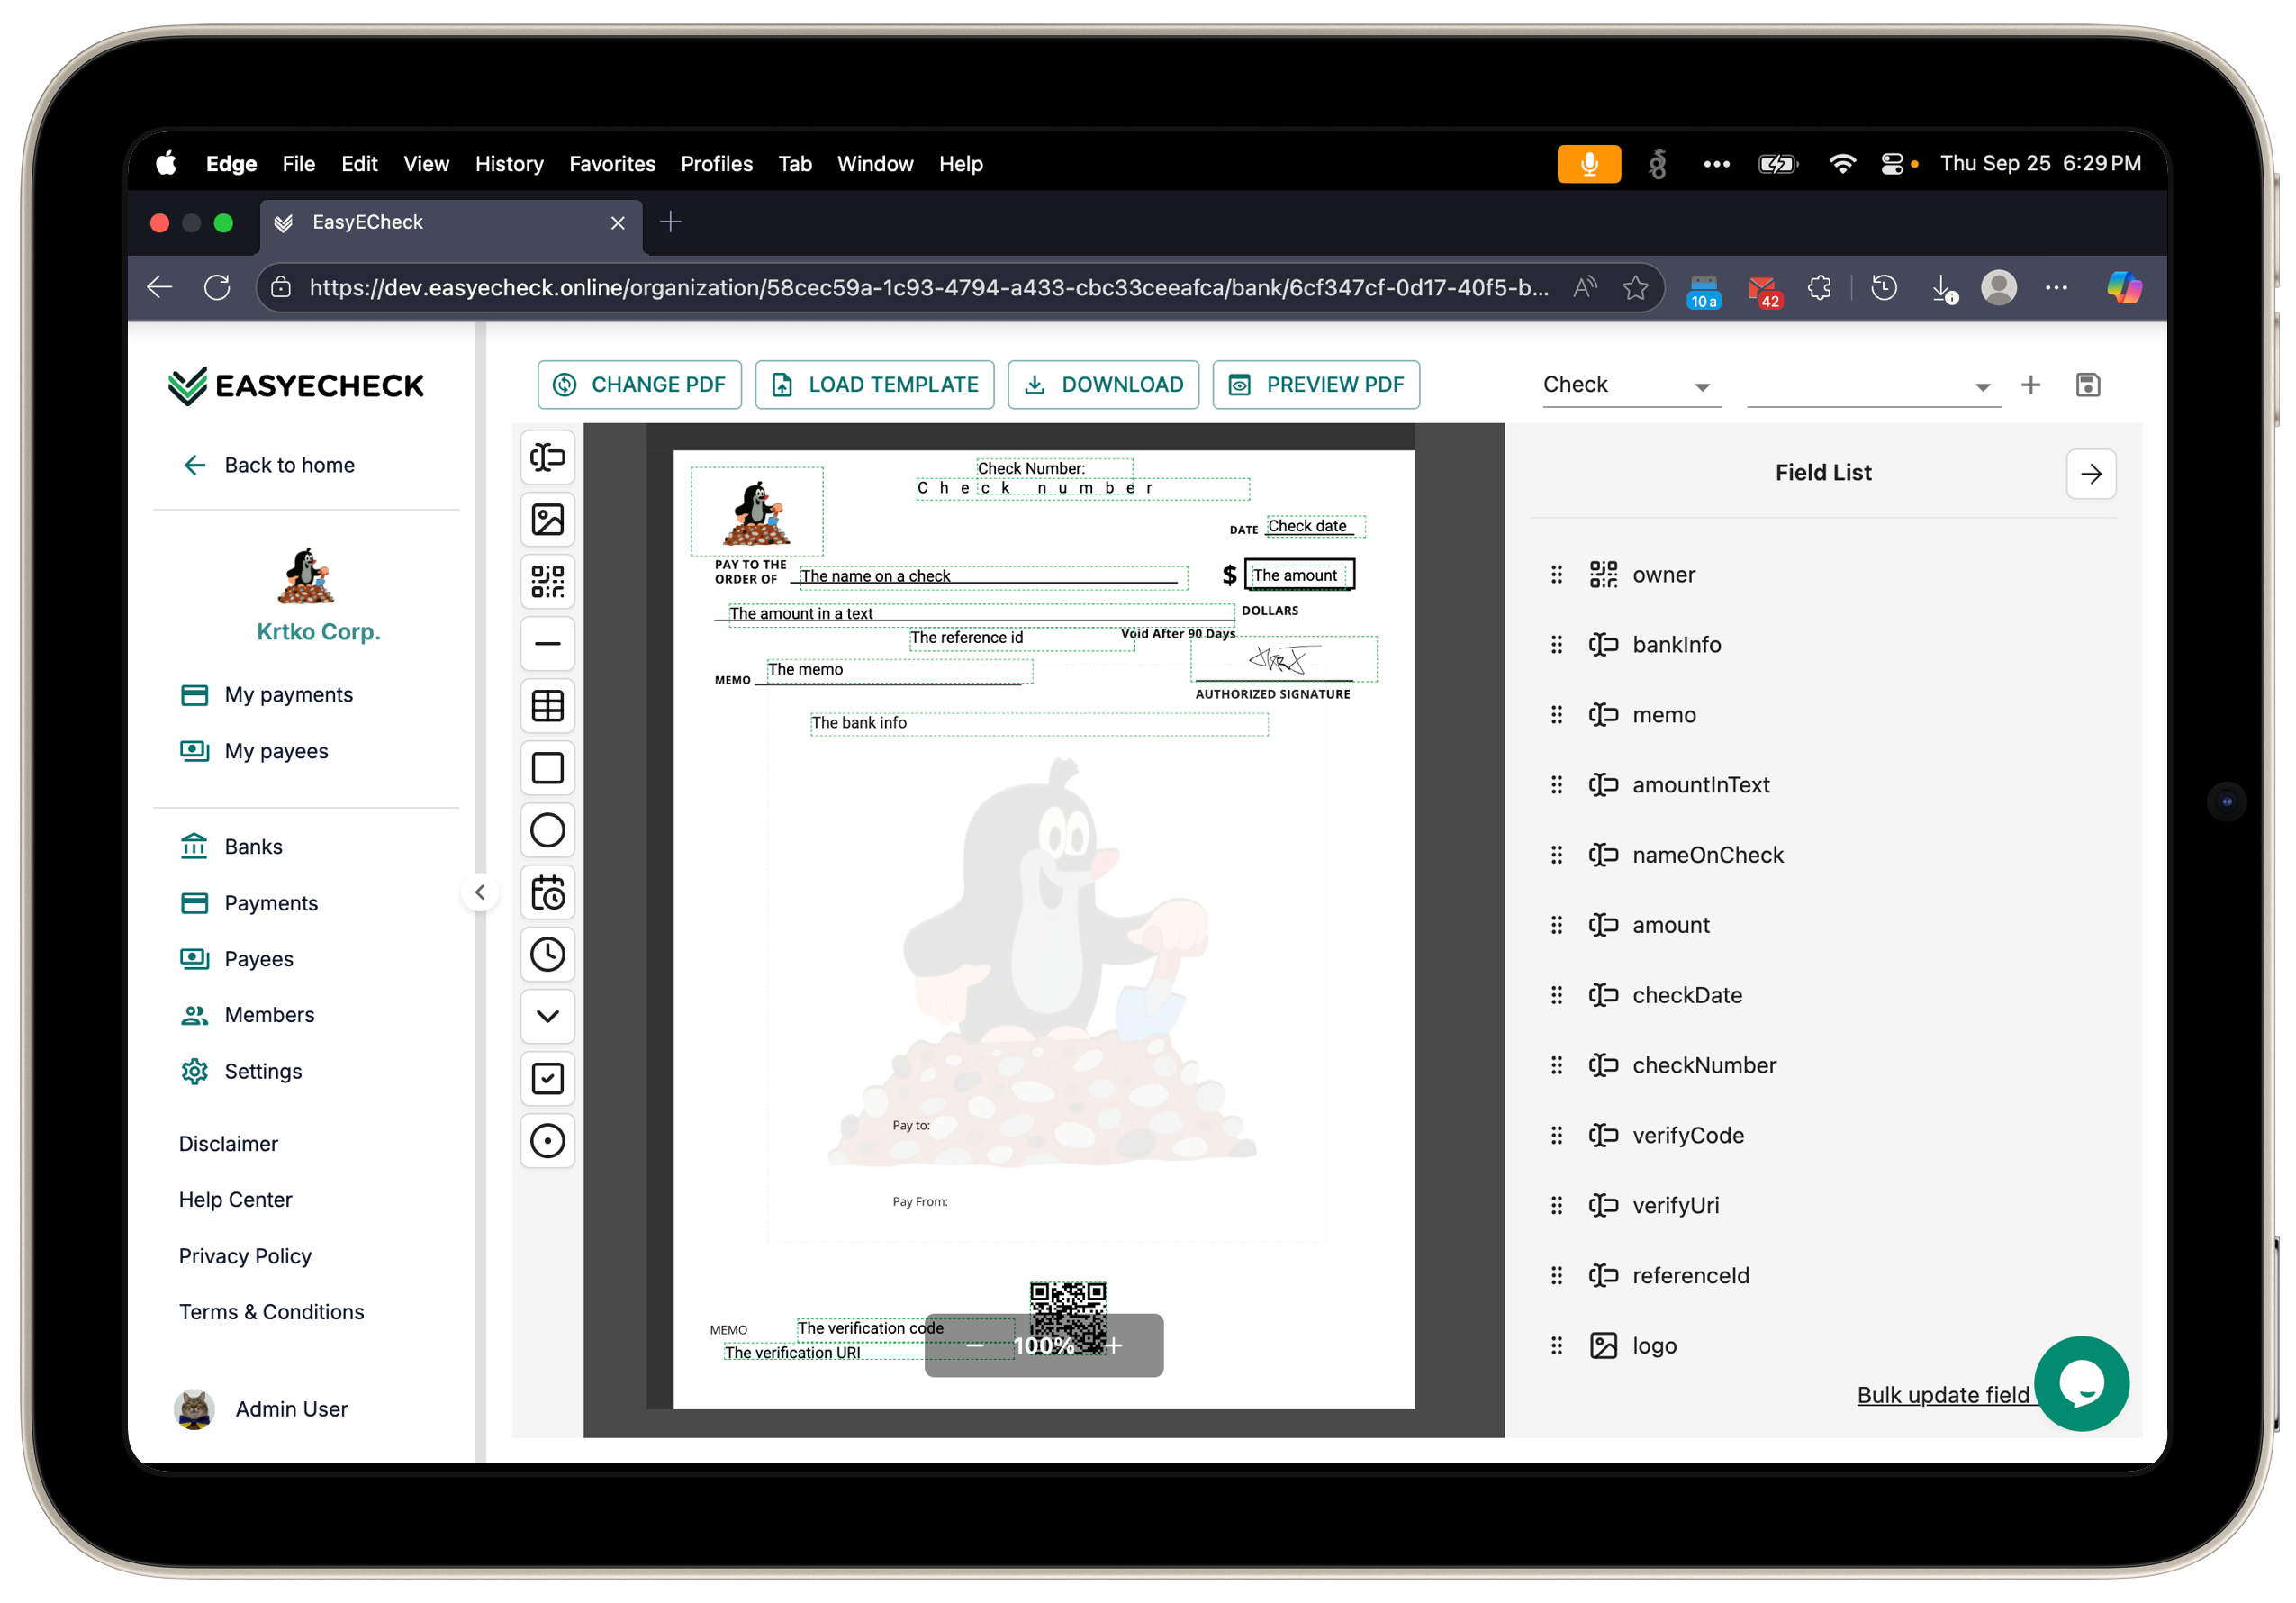
Task: Select the dropdown select field tool
Action: (x=547, y=1016)
